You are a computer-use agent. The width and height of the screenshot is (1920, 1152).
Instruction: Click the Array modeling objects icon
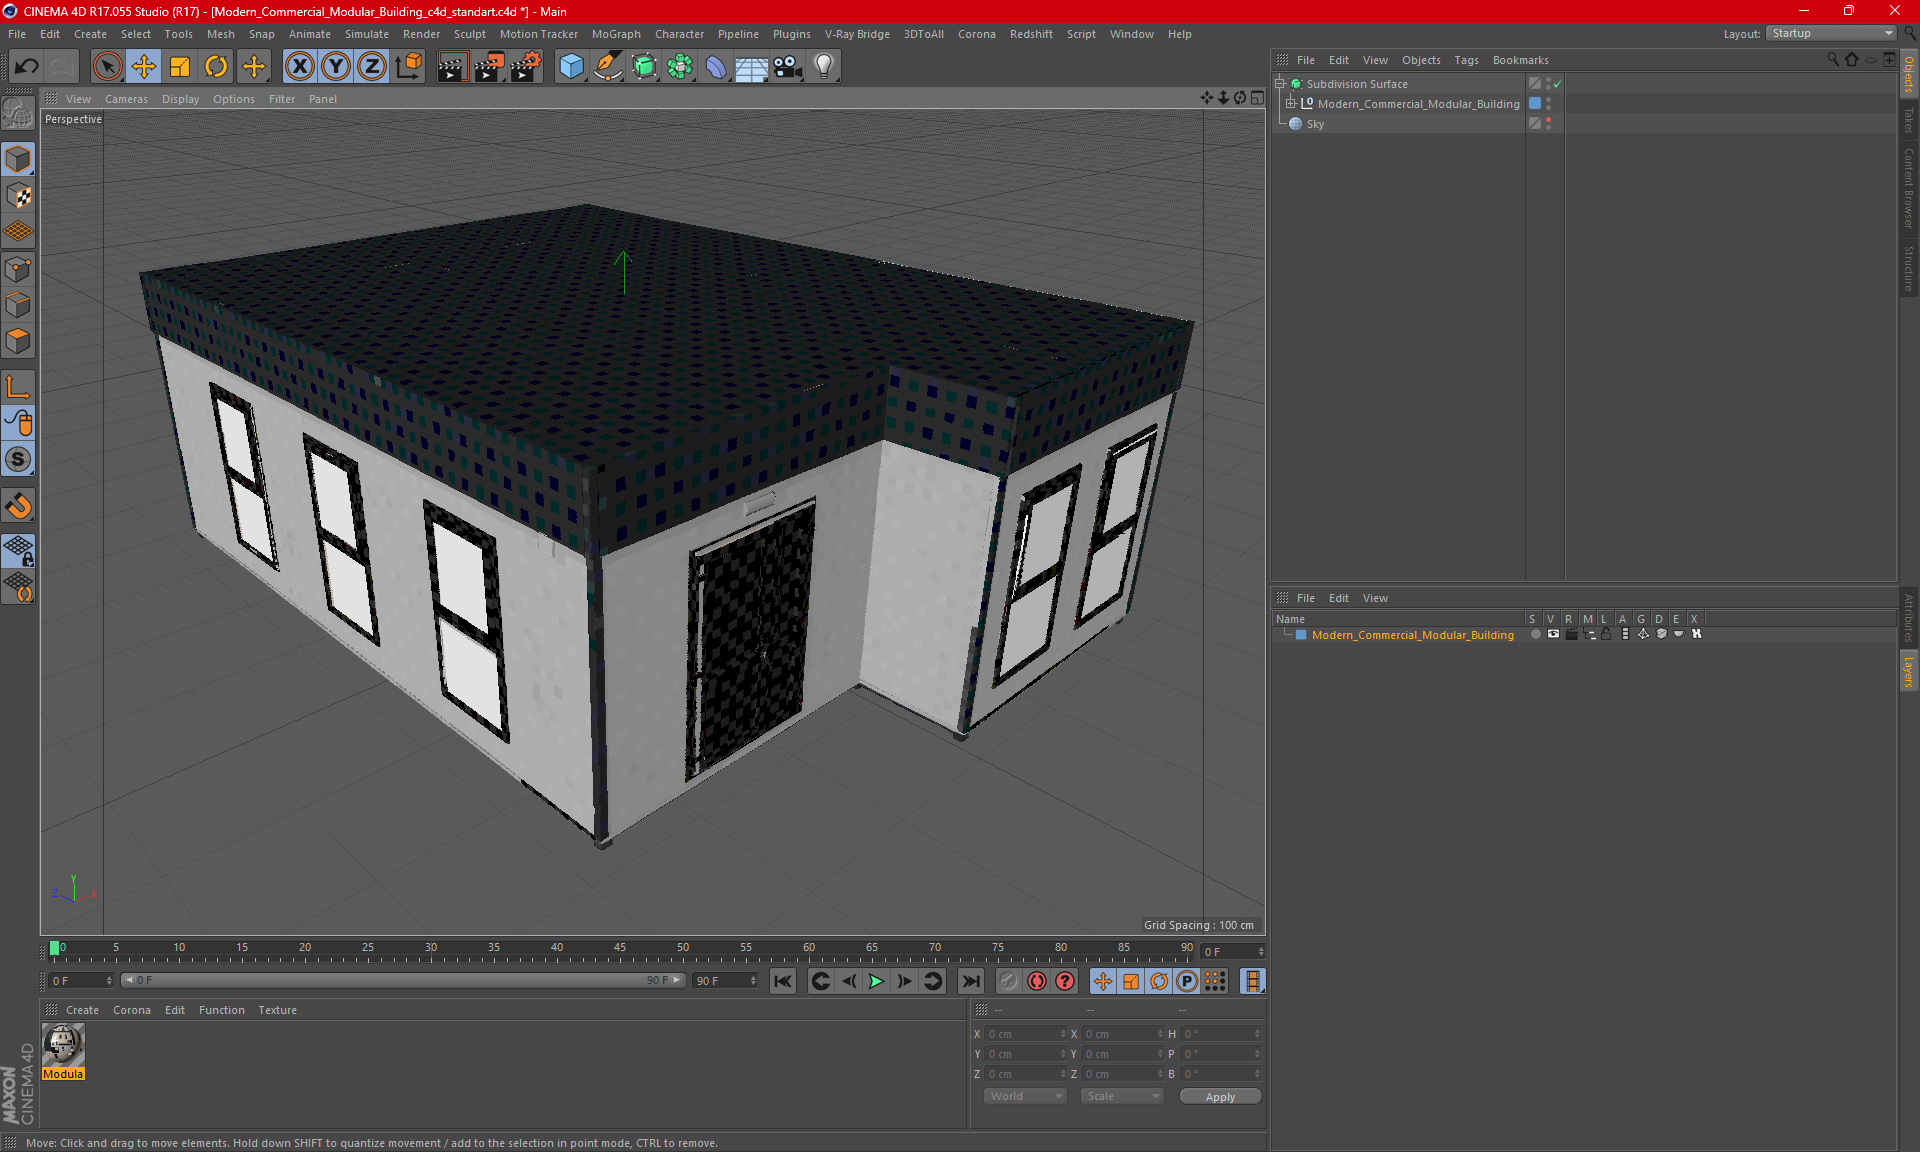[680, 67]
